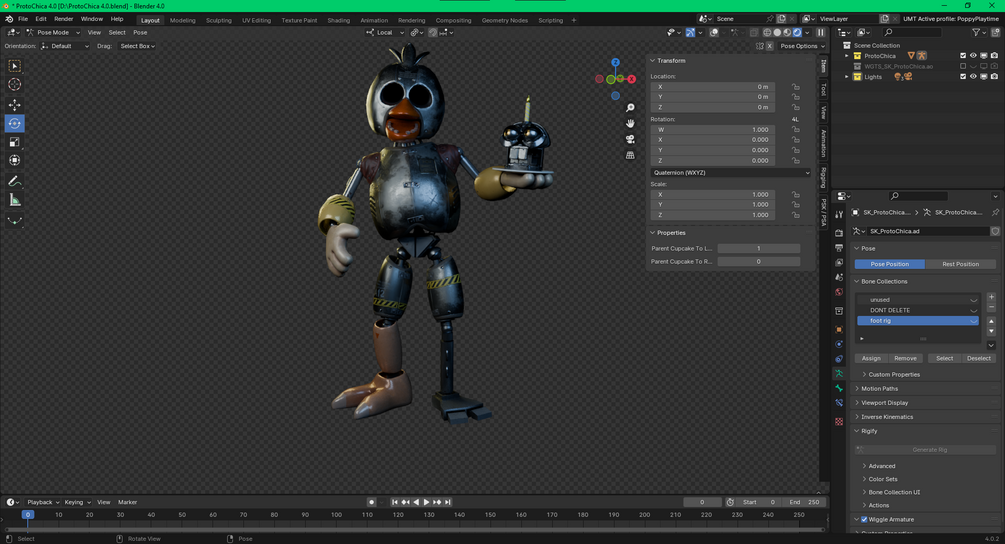1005x544 pixels.
Task: Click the camera view icon in viewport
Action: click(x=630, y=139)
